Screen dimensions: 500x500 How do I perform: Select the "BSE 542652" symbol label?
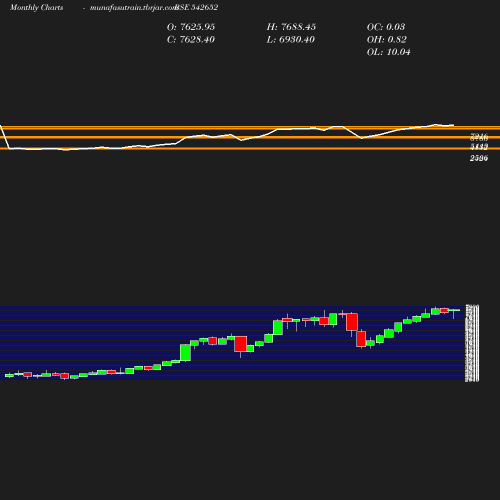coord(196,7)
